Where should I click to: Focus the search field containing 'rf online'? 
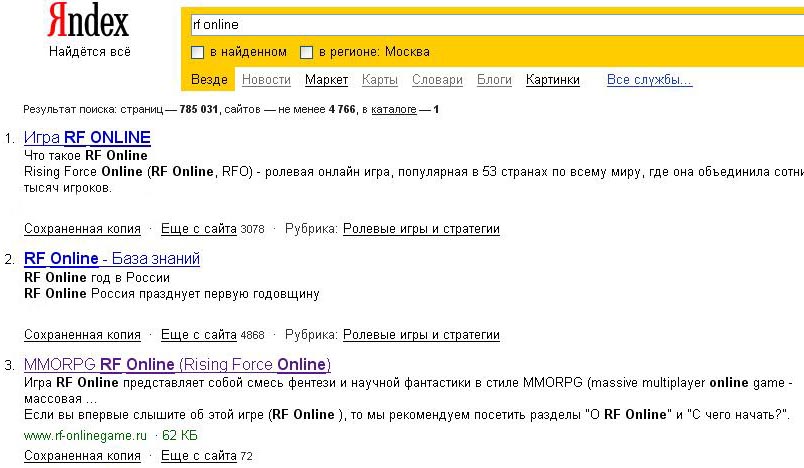click(496, 25)
